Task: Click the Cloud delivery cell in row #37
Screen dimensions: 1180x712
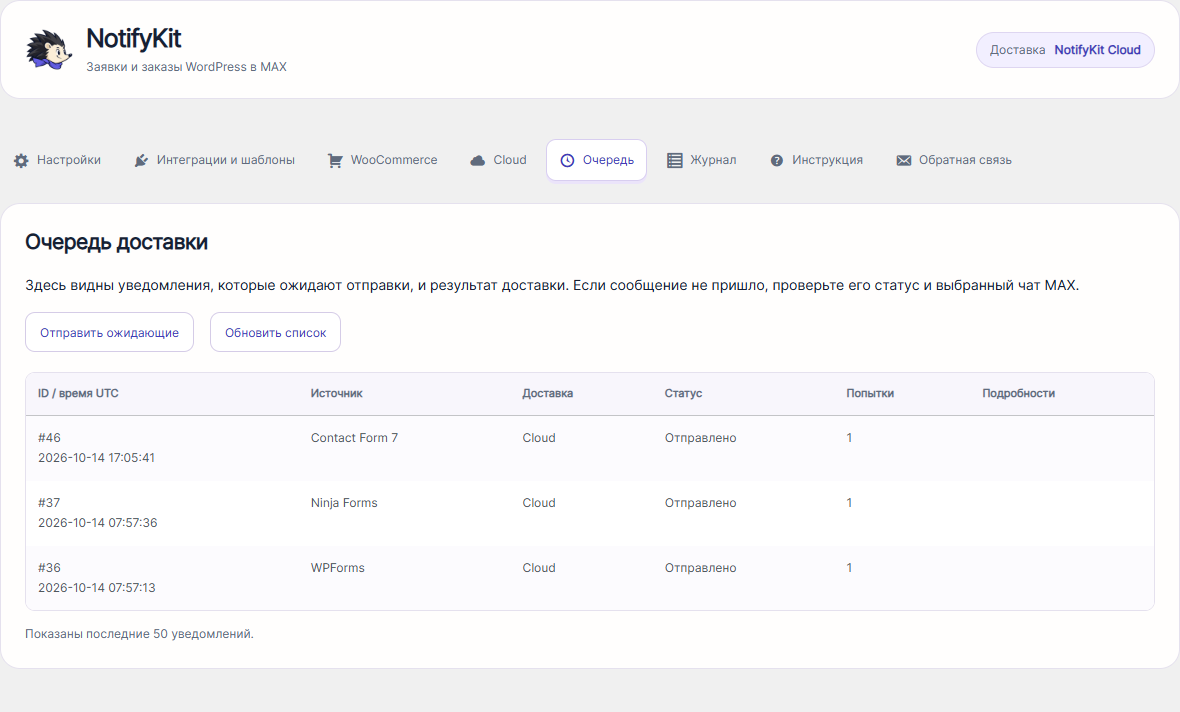Action: click(539, 503)
